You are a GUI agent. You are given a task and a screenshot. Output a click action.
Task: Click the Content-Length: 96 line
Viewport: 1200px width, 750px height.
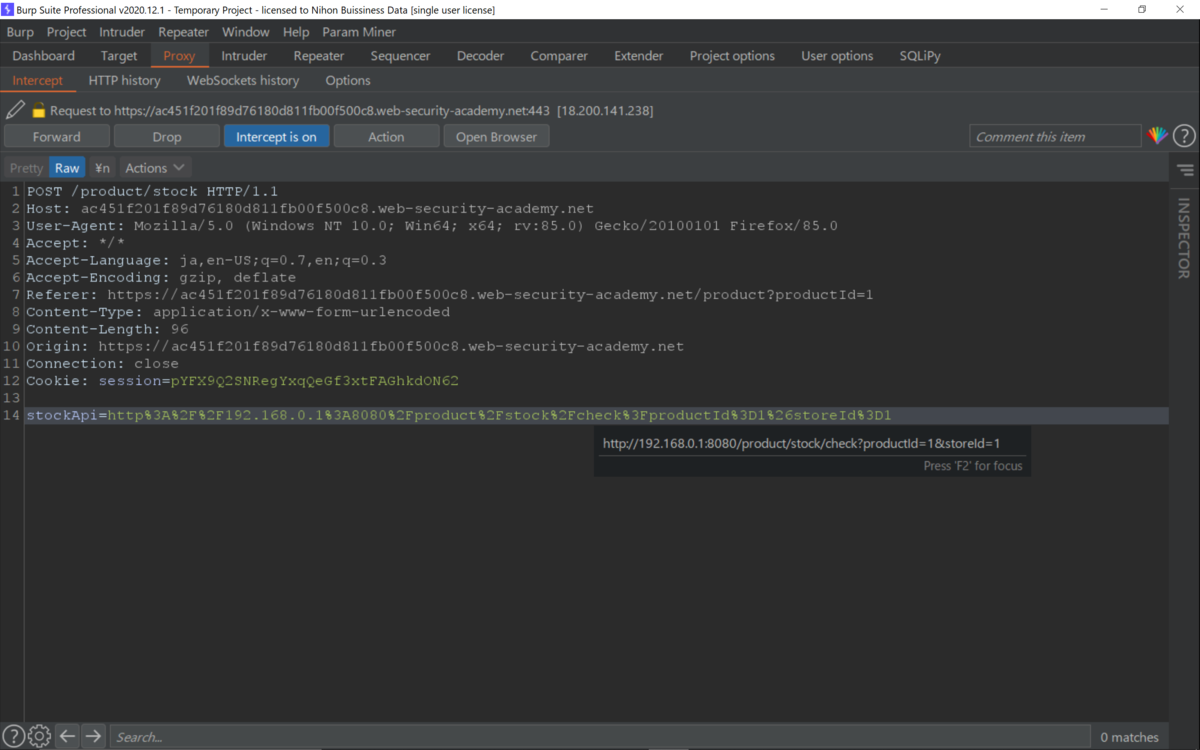pyautogui.click(x=107, y=329)
